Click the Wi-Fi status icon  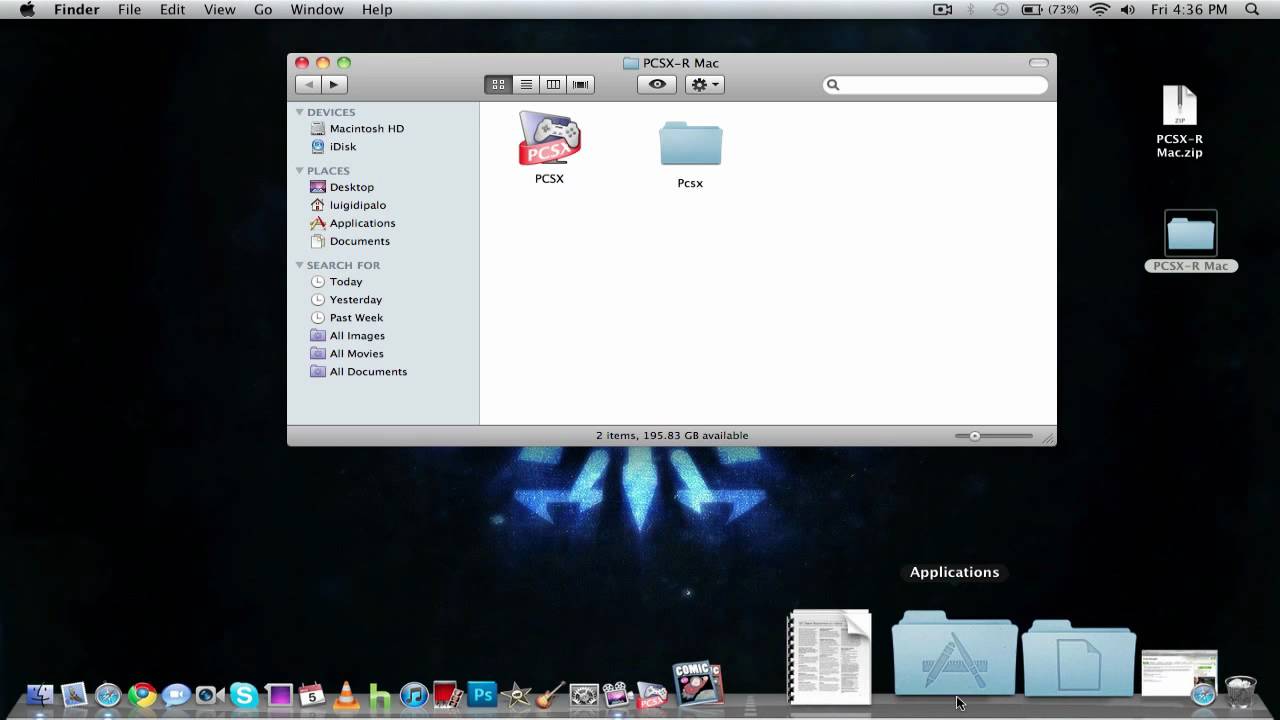[1100, 10]
